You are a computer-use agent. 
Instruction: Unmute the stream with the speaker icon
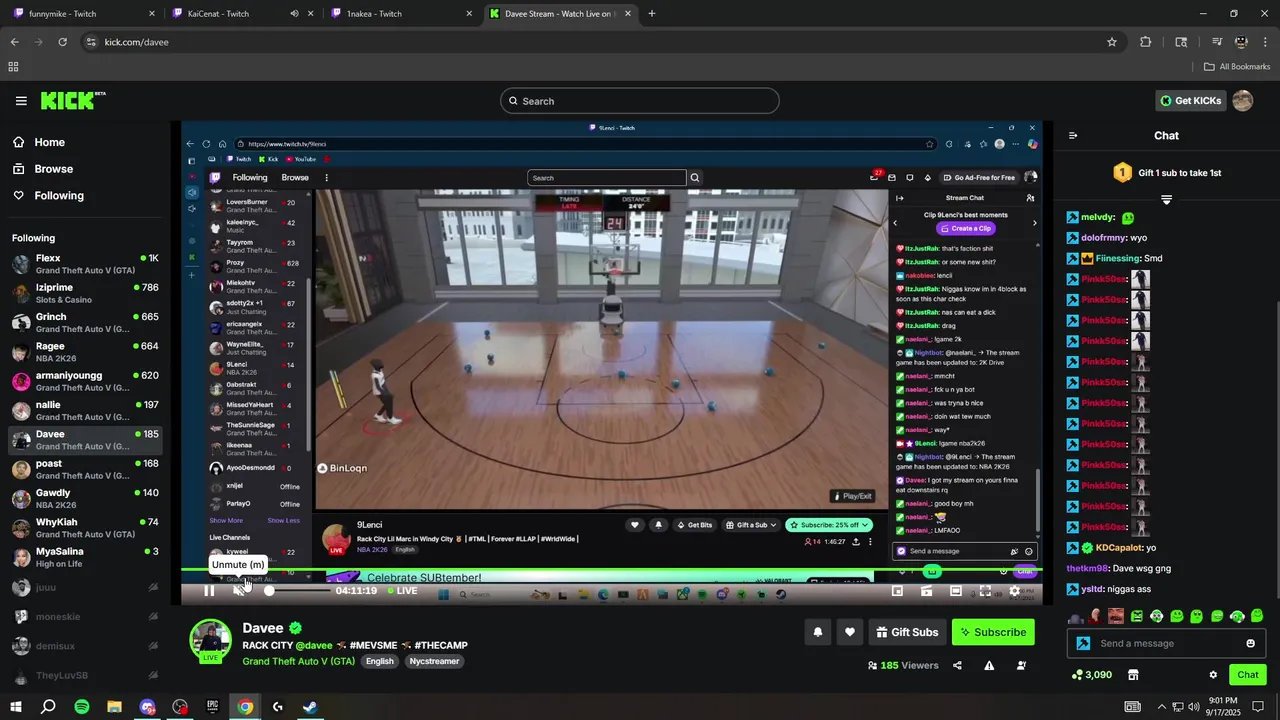(x=239, y=591)
